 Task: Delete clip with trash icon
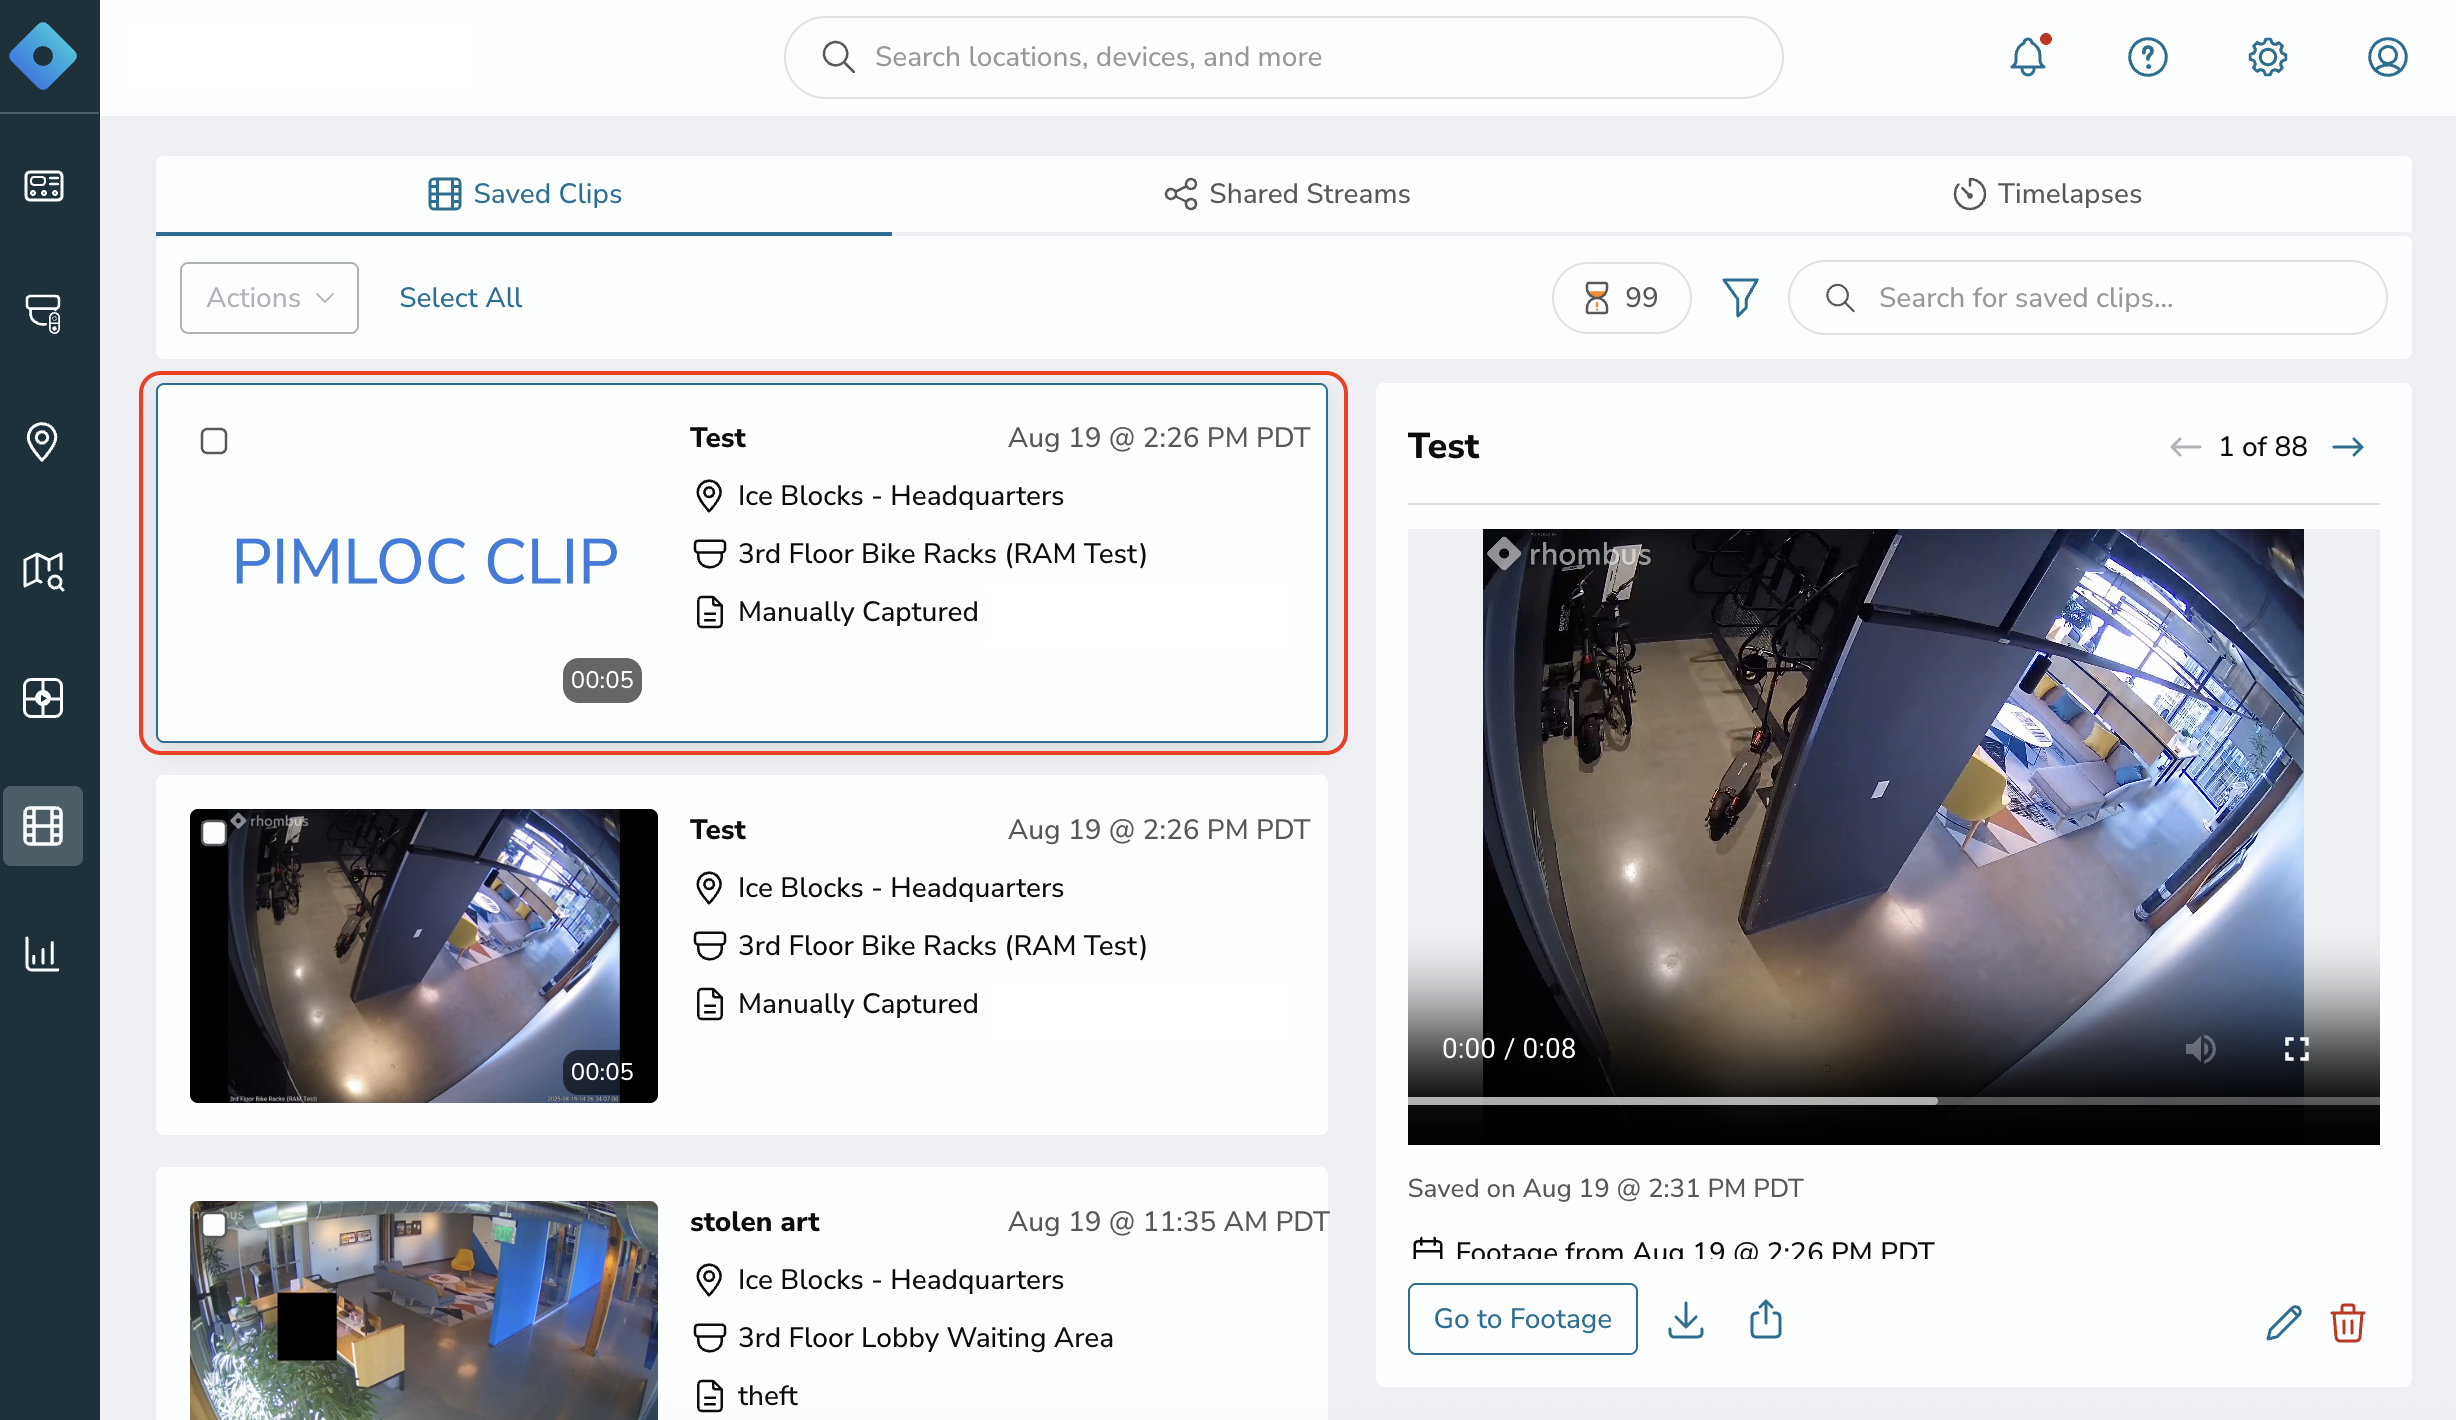tap(2347, 1322)
